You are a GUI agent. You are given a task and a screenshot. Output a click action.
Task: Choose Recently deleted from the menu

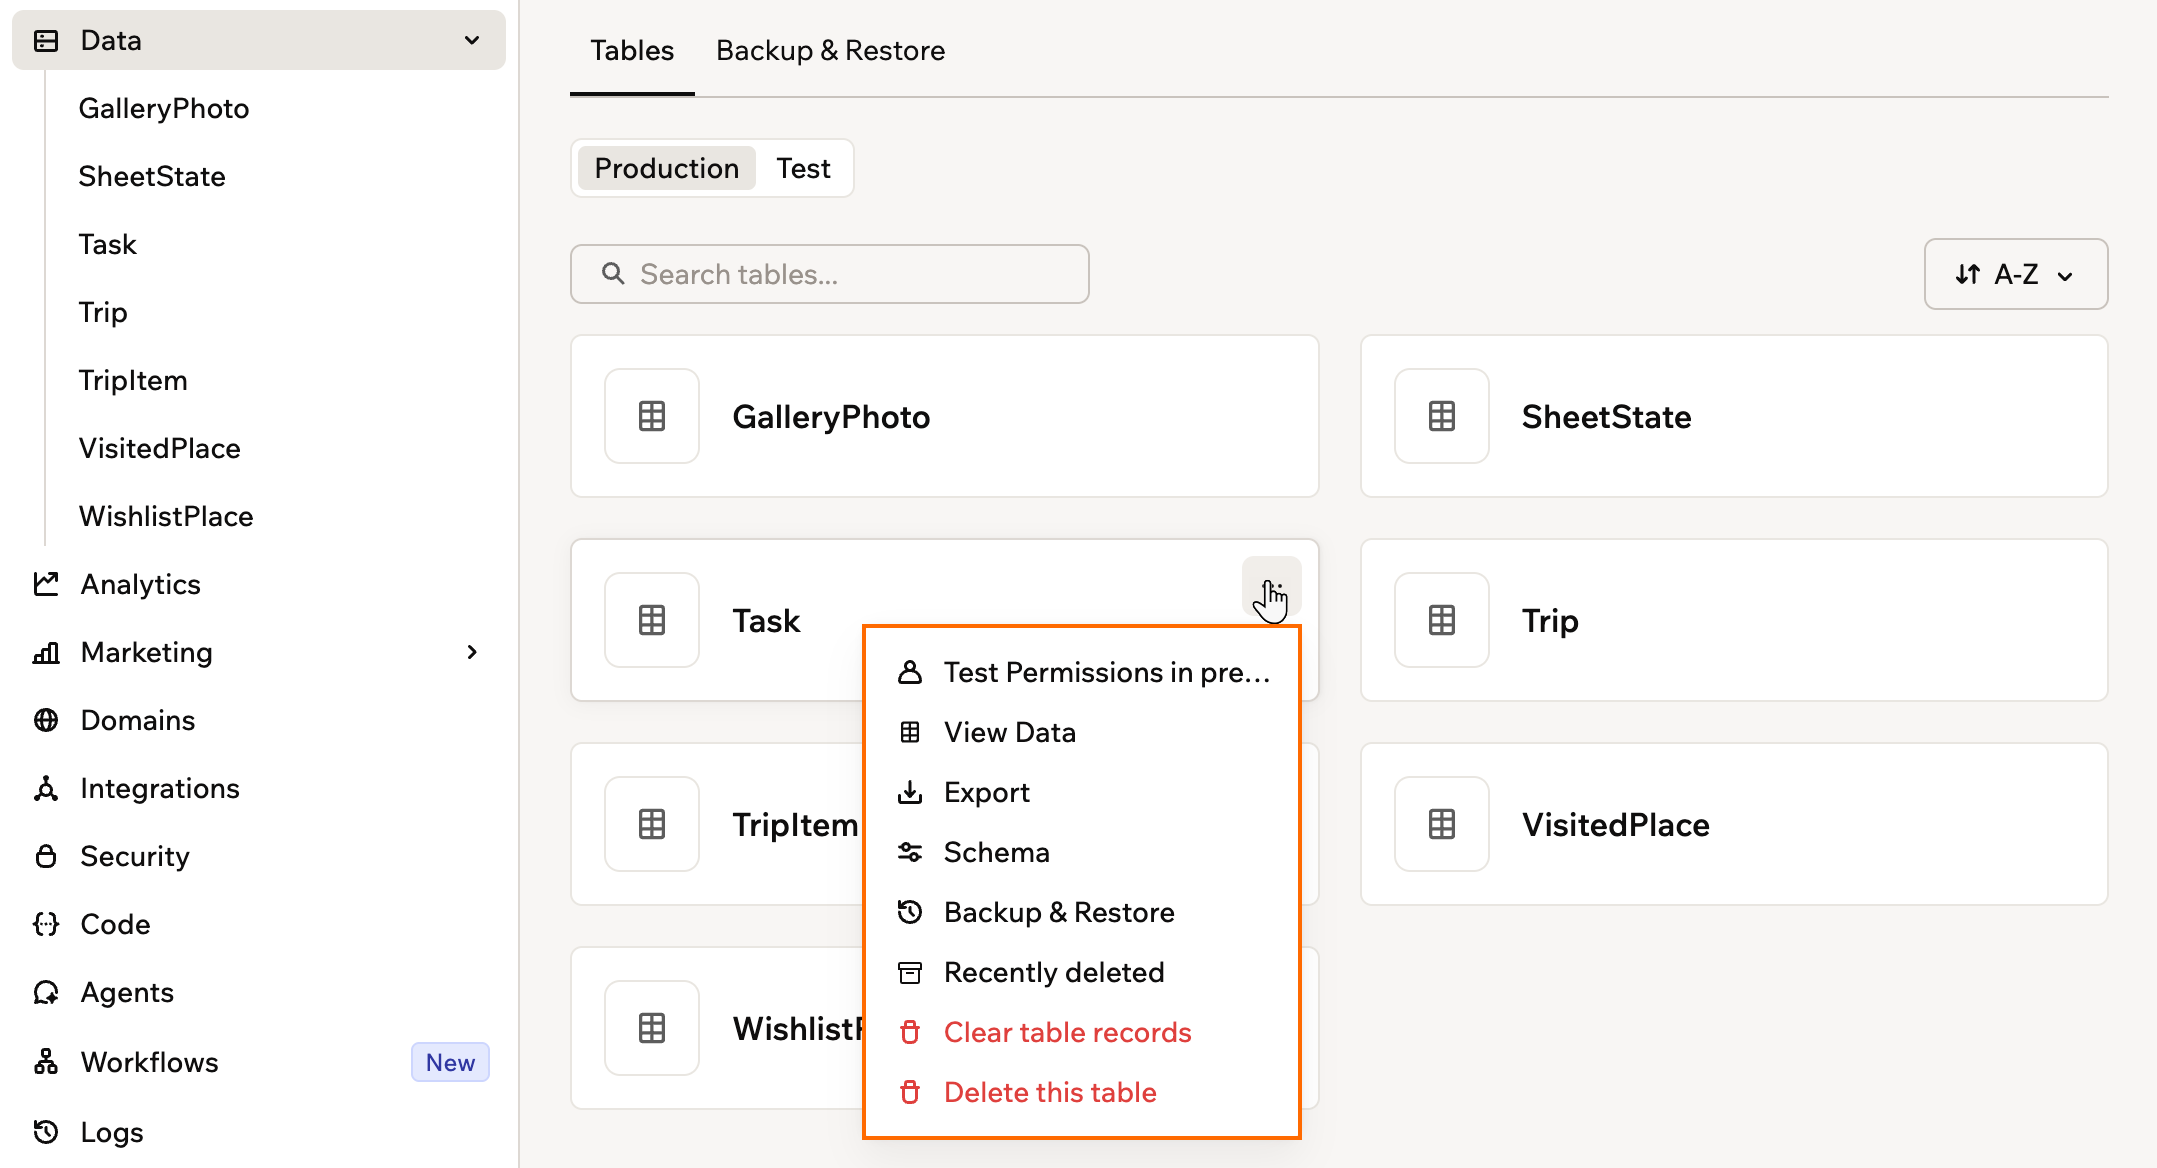point(1082,972)
